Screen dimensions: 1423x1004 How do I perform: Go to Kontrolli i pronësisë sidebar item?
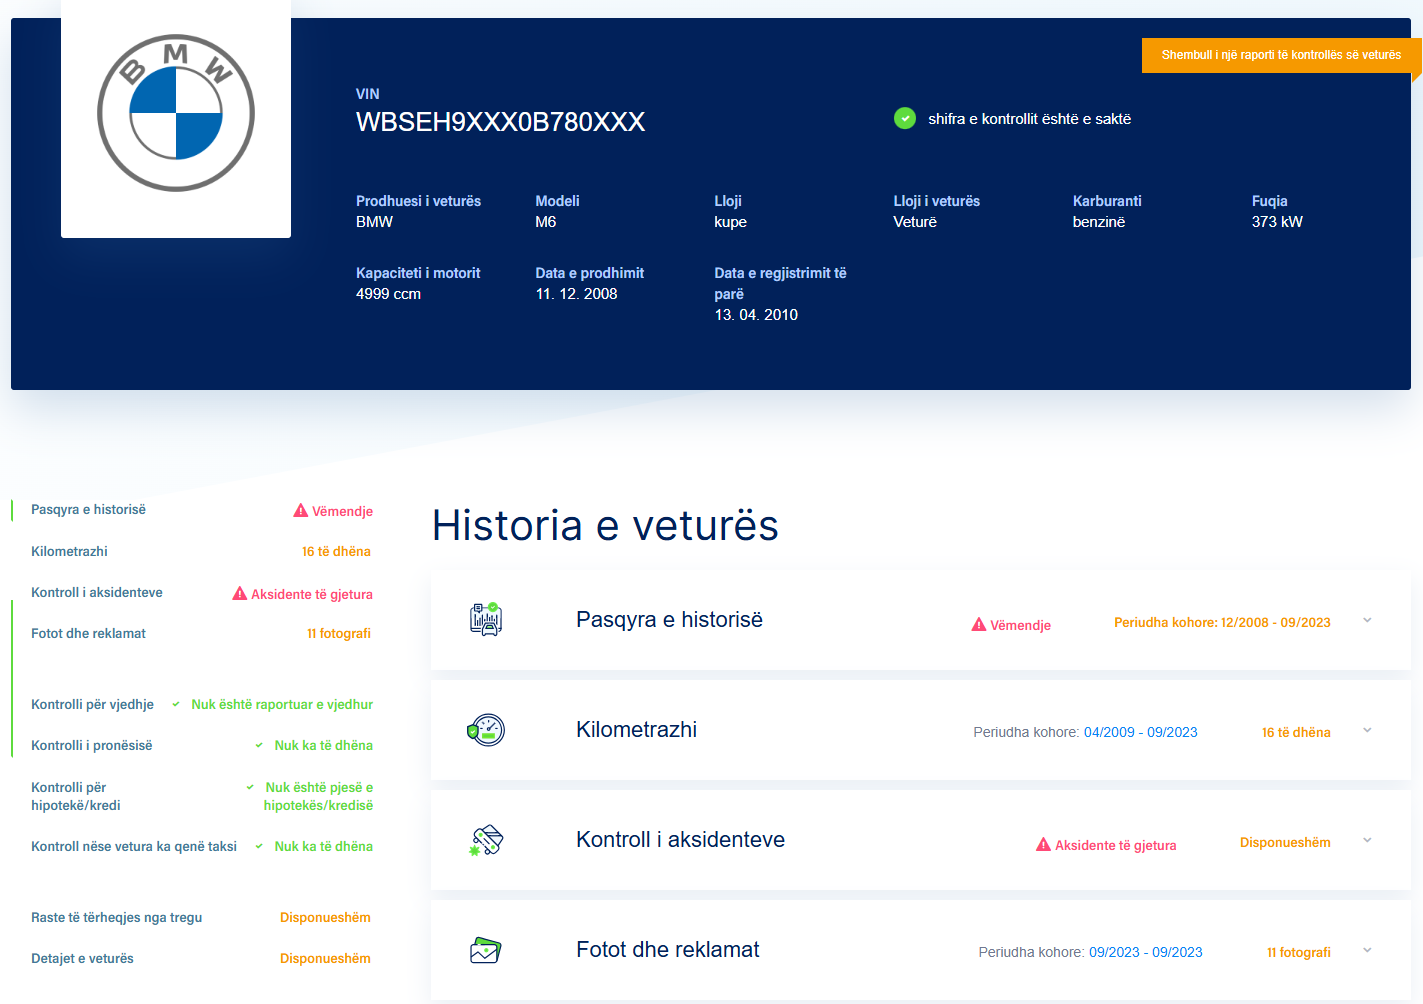91,746
